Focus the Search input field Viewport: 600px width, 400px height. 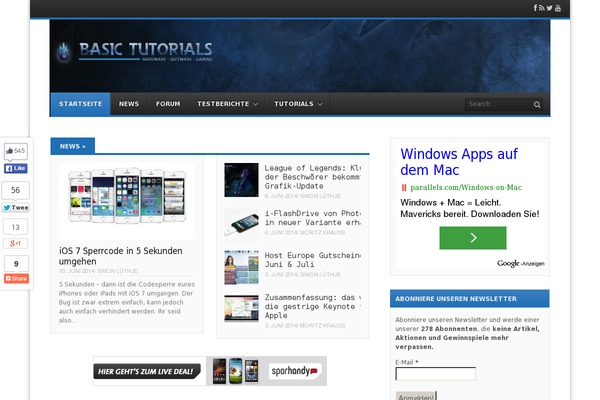pyautogui.click(x=498, y=104)
